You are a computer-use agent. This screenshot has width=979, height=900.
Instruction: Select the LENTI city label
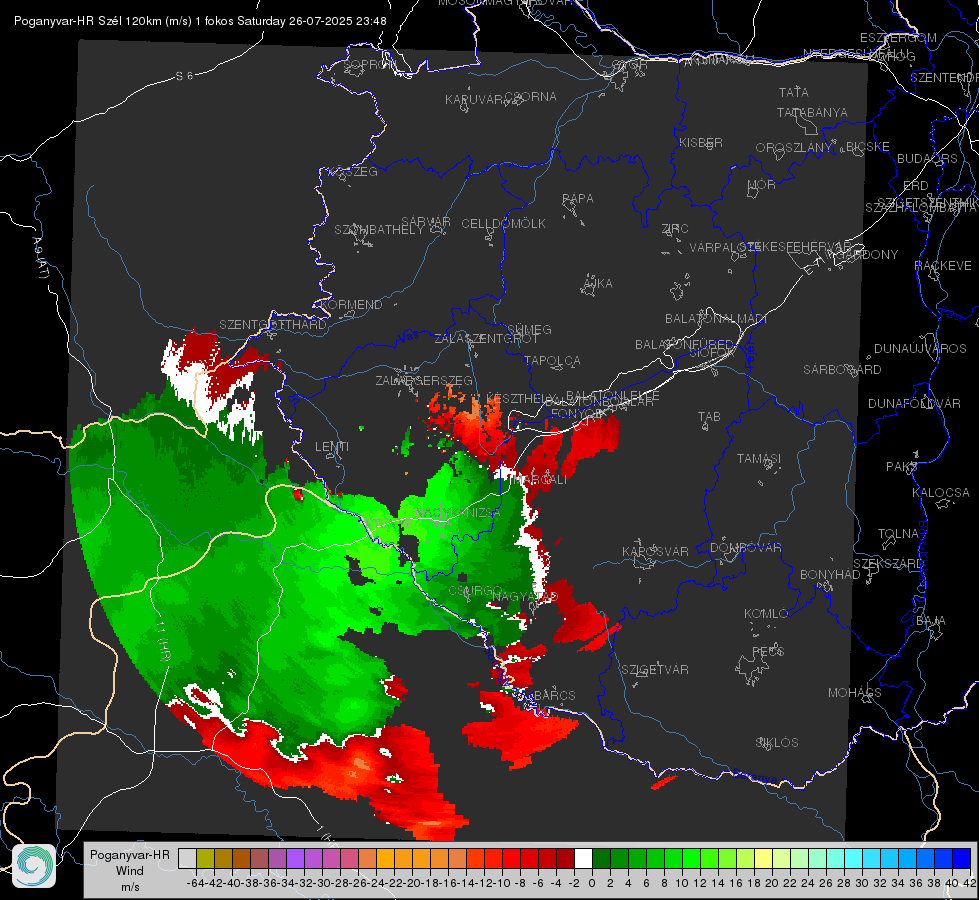click(332, 447)
